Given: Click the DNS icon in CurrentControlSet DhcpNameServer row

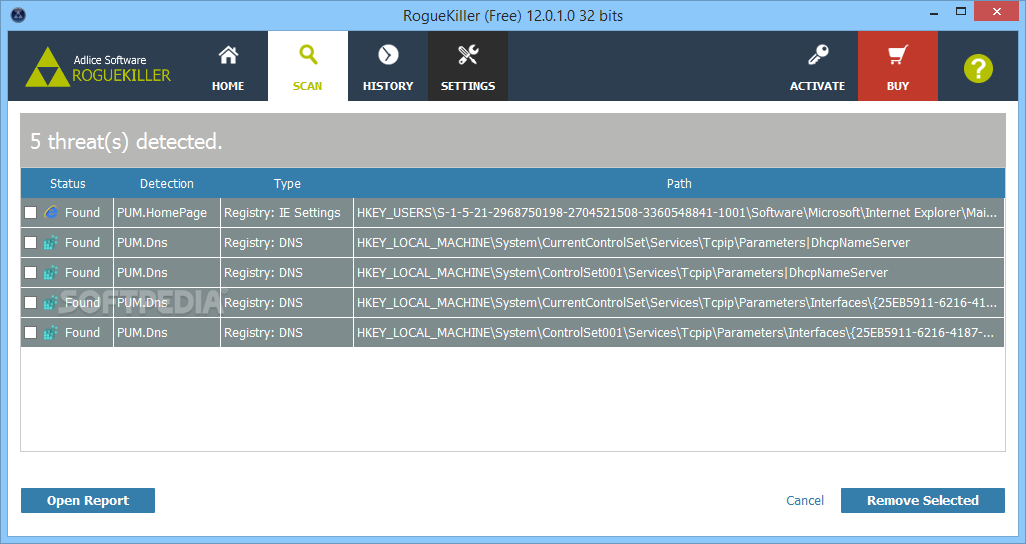Looking at the screenshot, I should [x=51, y=243].
